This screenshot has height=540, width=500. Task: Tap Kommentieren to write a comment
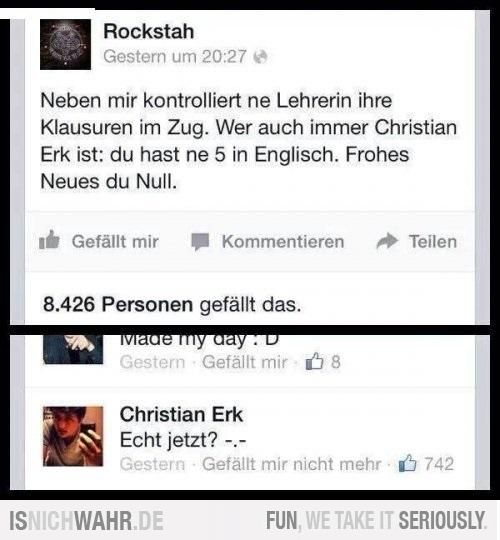pyautogui.click(x=283, y=241)
